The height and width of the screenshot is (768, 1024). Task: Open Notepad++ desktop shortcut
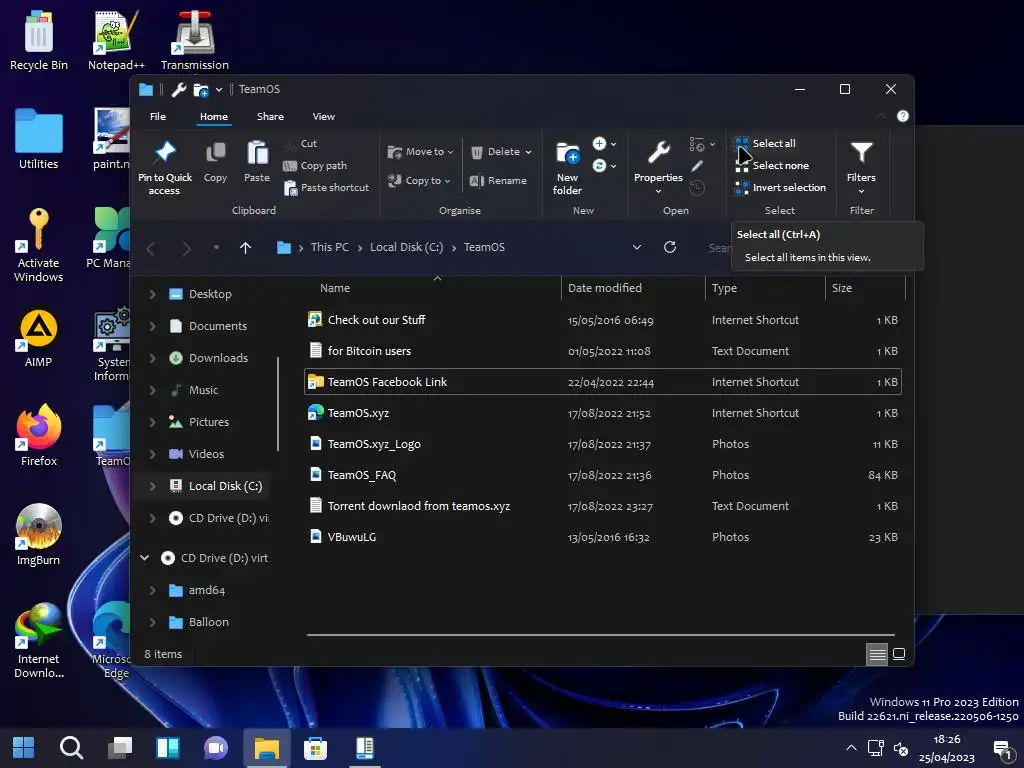(116, 39)
